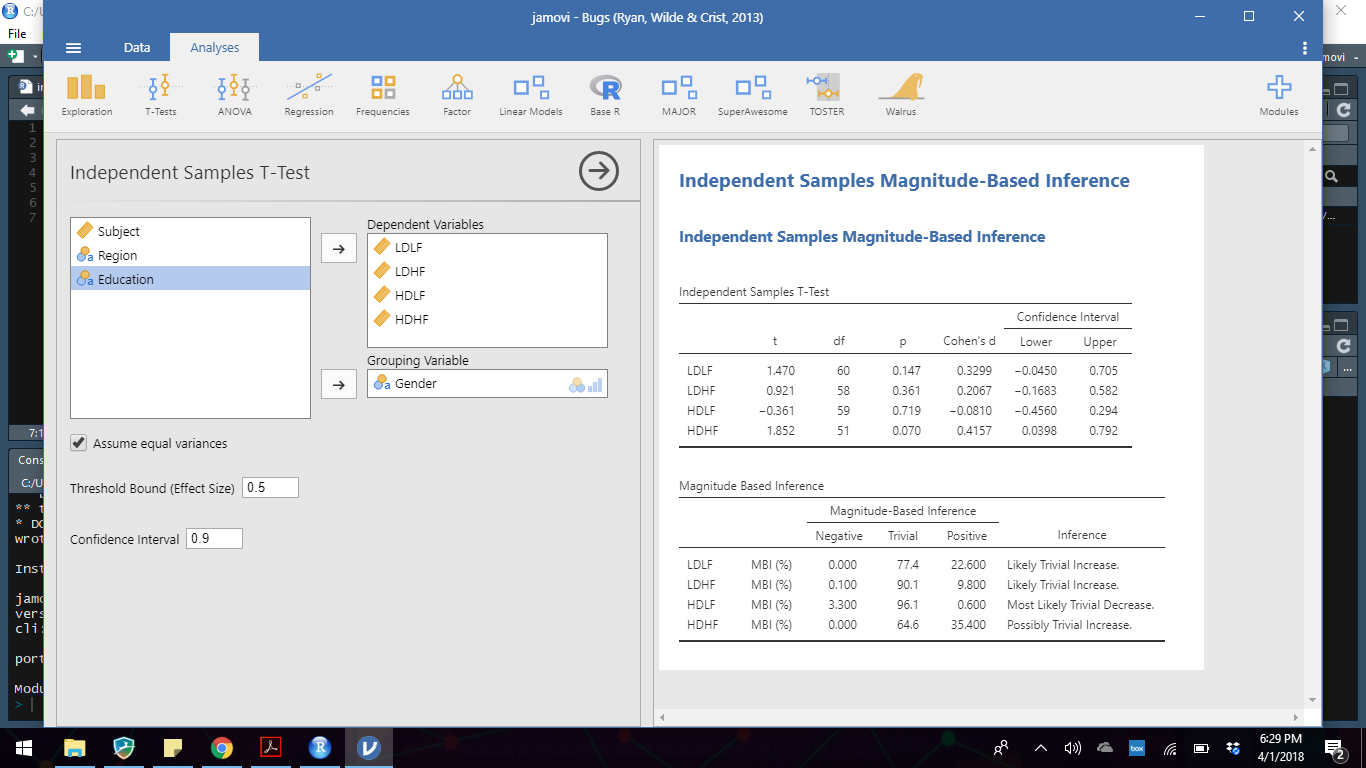
Task: Open File Explorer from taskbar
Action: click(75, 747)
